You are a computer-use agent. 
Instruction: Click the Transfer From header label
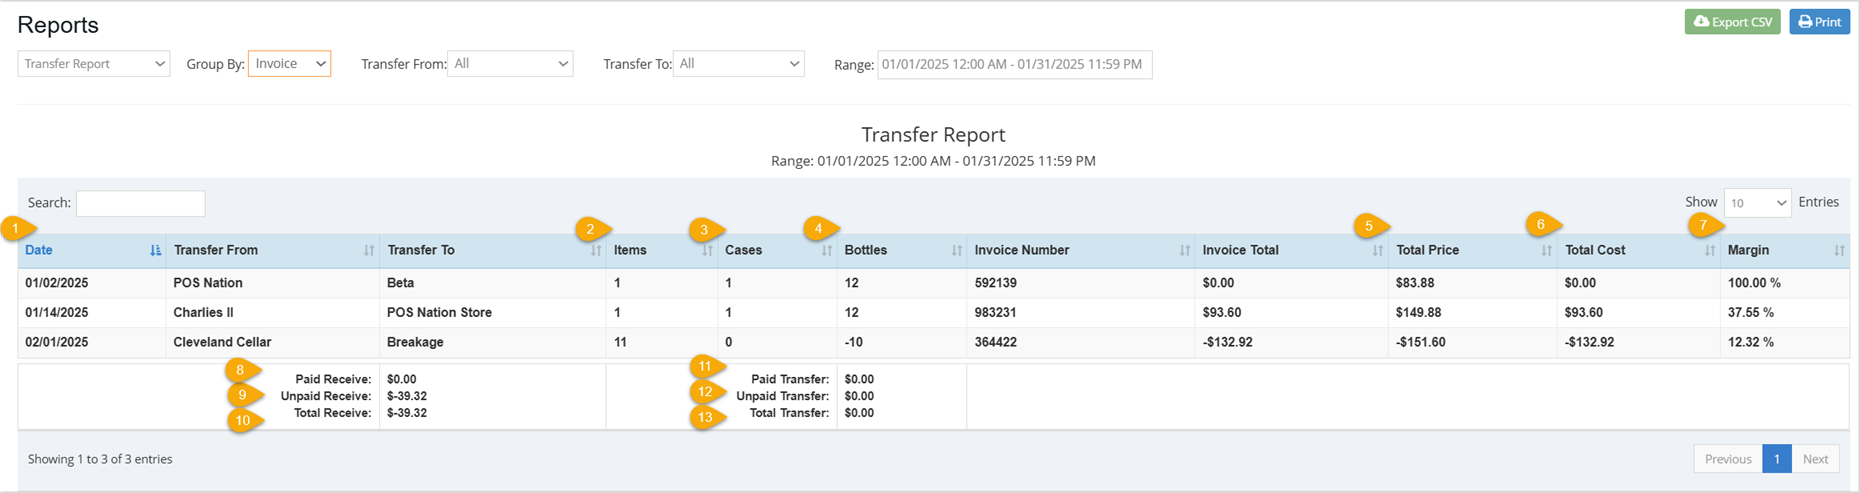(x=216, y=251)
